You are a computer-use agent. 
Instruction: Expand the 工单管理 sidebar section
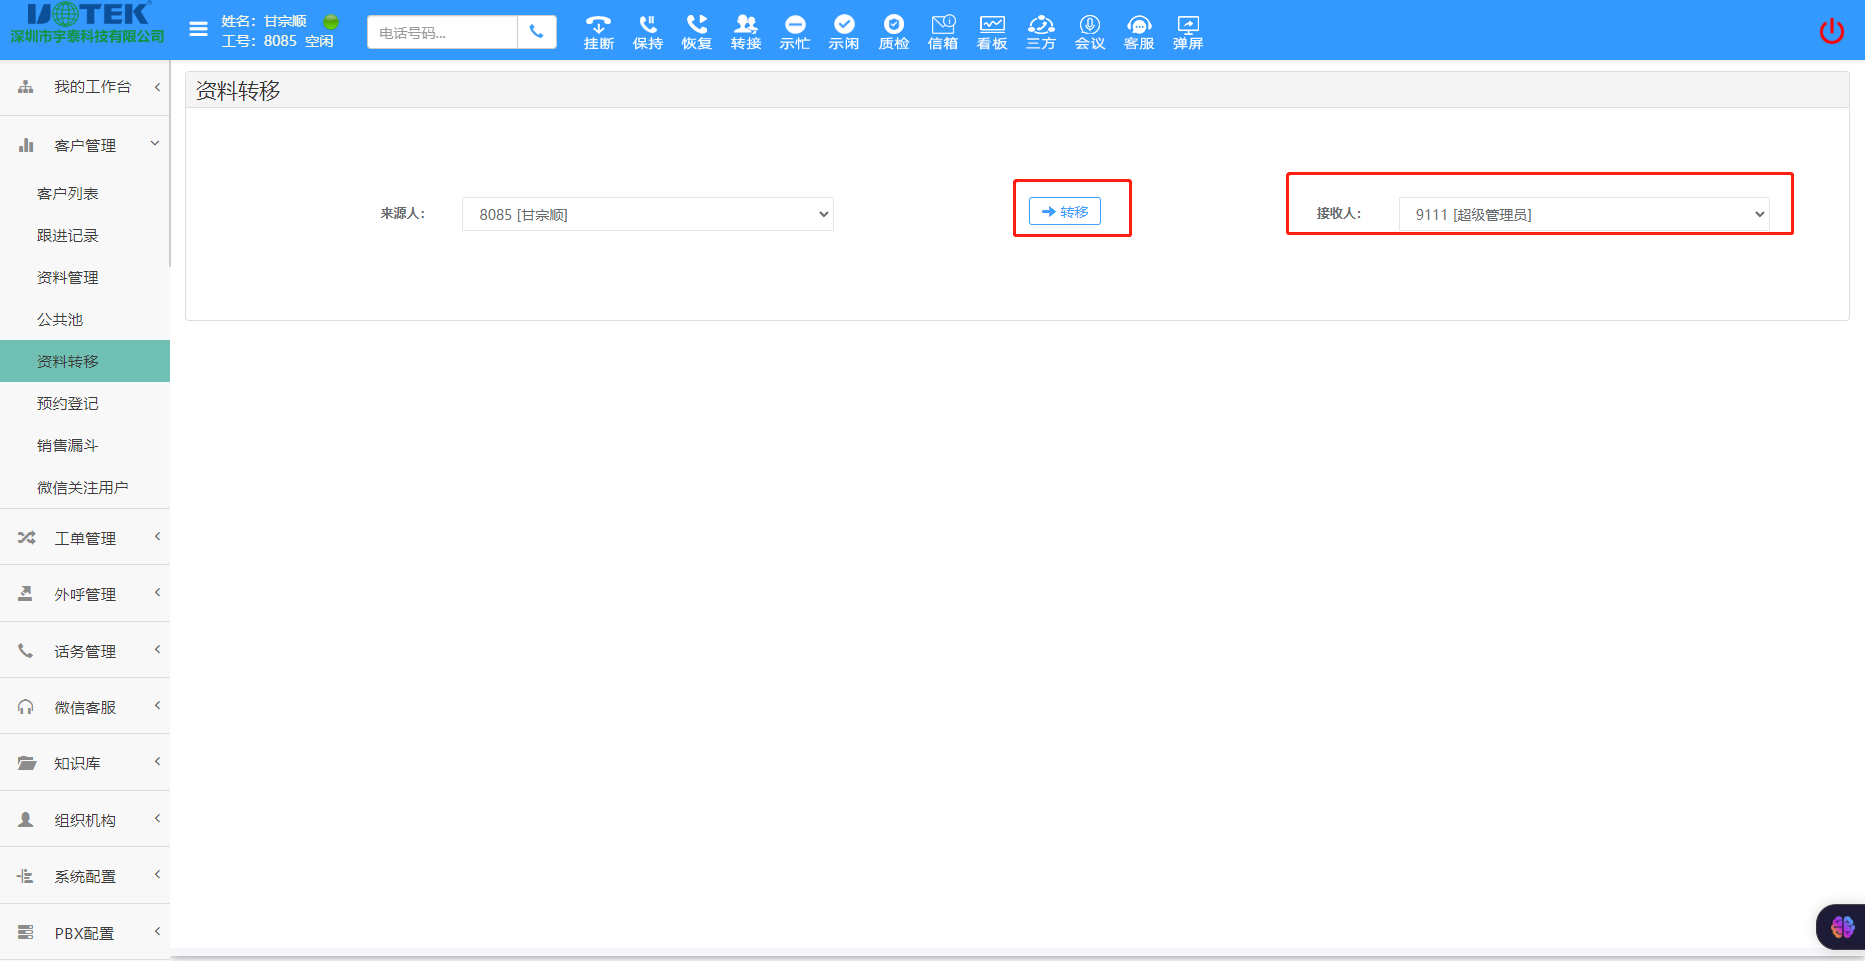[x=85, y=538]
